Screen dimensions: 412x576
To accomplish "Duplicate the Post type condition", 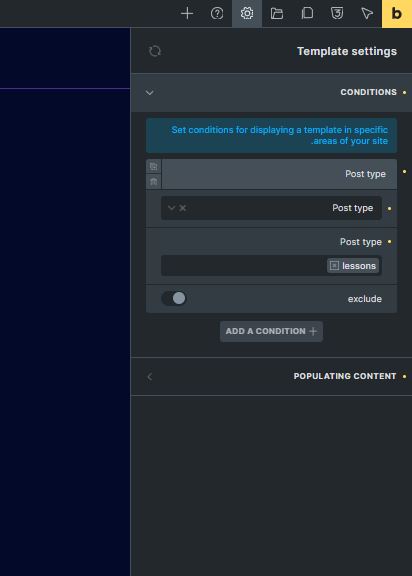I will tap(153, 166).
